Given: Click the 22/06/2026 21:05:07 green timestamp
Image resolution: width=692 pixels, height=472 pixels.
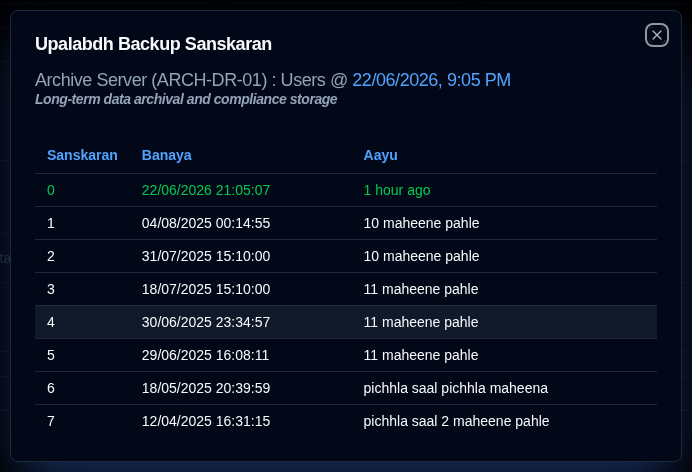Looking at the screenshot, I should [206, 190].
